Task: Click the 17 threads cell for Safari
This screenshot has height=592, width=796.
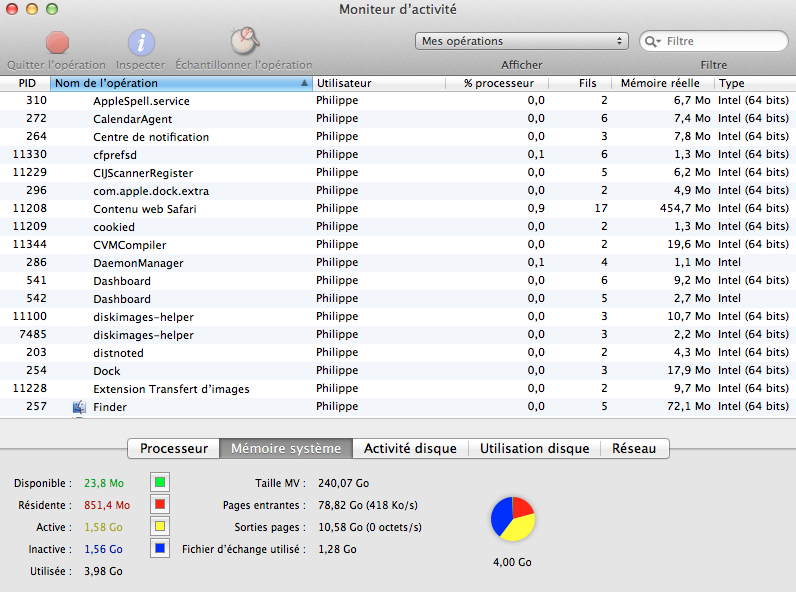Action: [601, 208]
